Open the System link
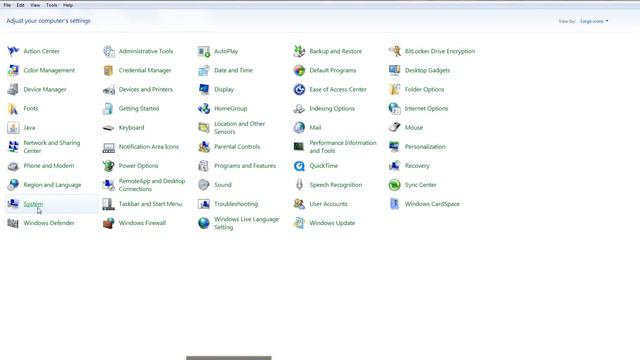 coord(33,204)
